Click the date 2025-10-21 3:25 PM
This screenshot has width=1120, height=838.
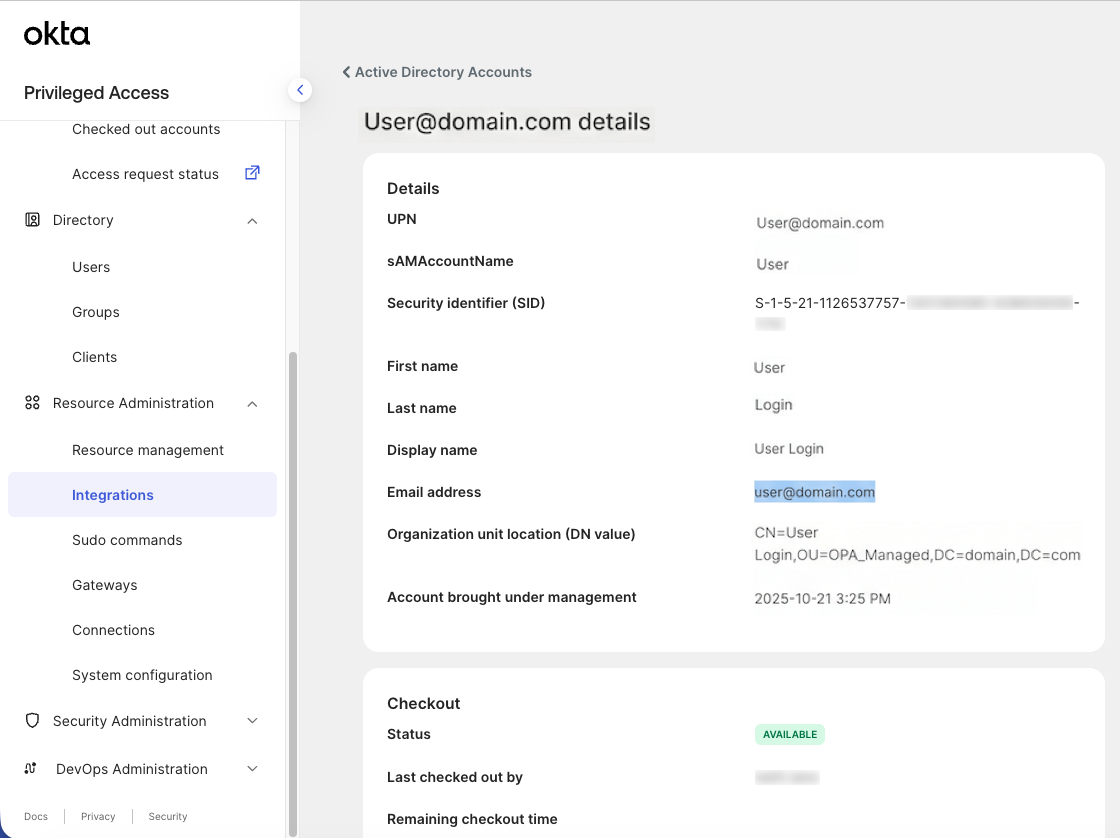click(x=822, y=599)
